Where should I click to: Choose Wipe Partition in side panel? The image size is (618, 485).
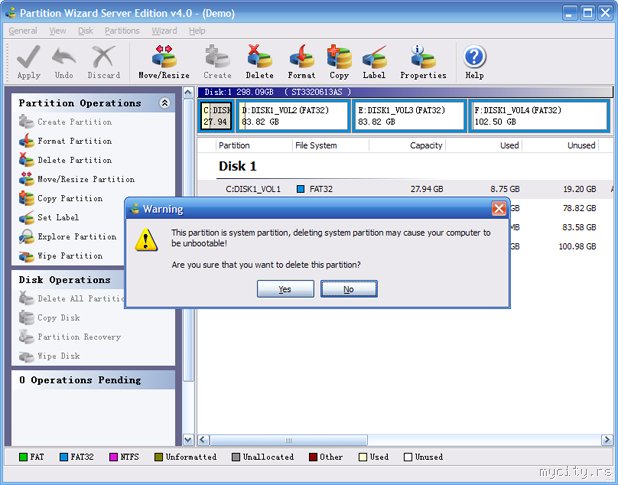pyautogui.click(x=61, y=256)
